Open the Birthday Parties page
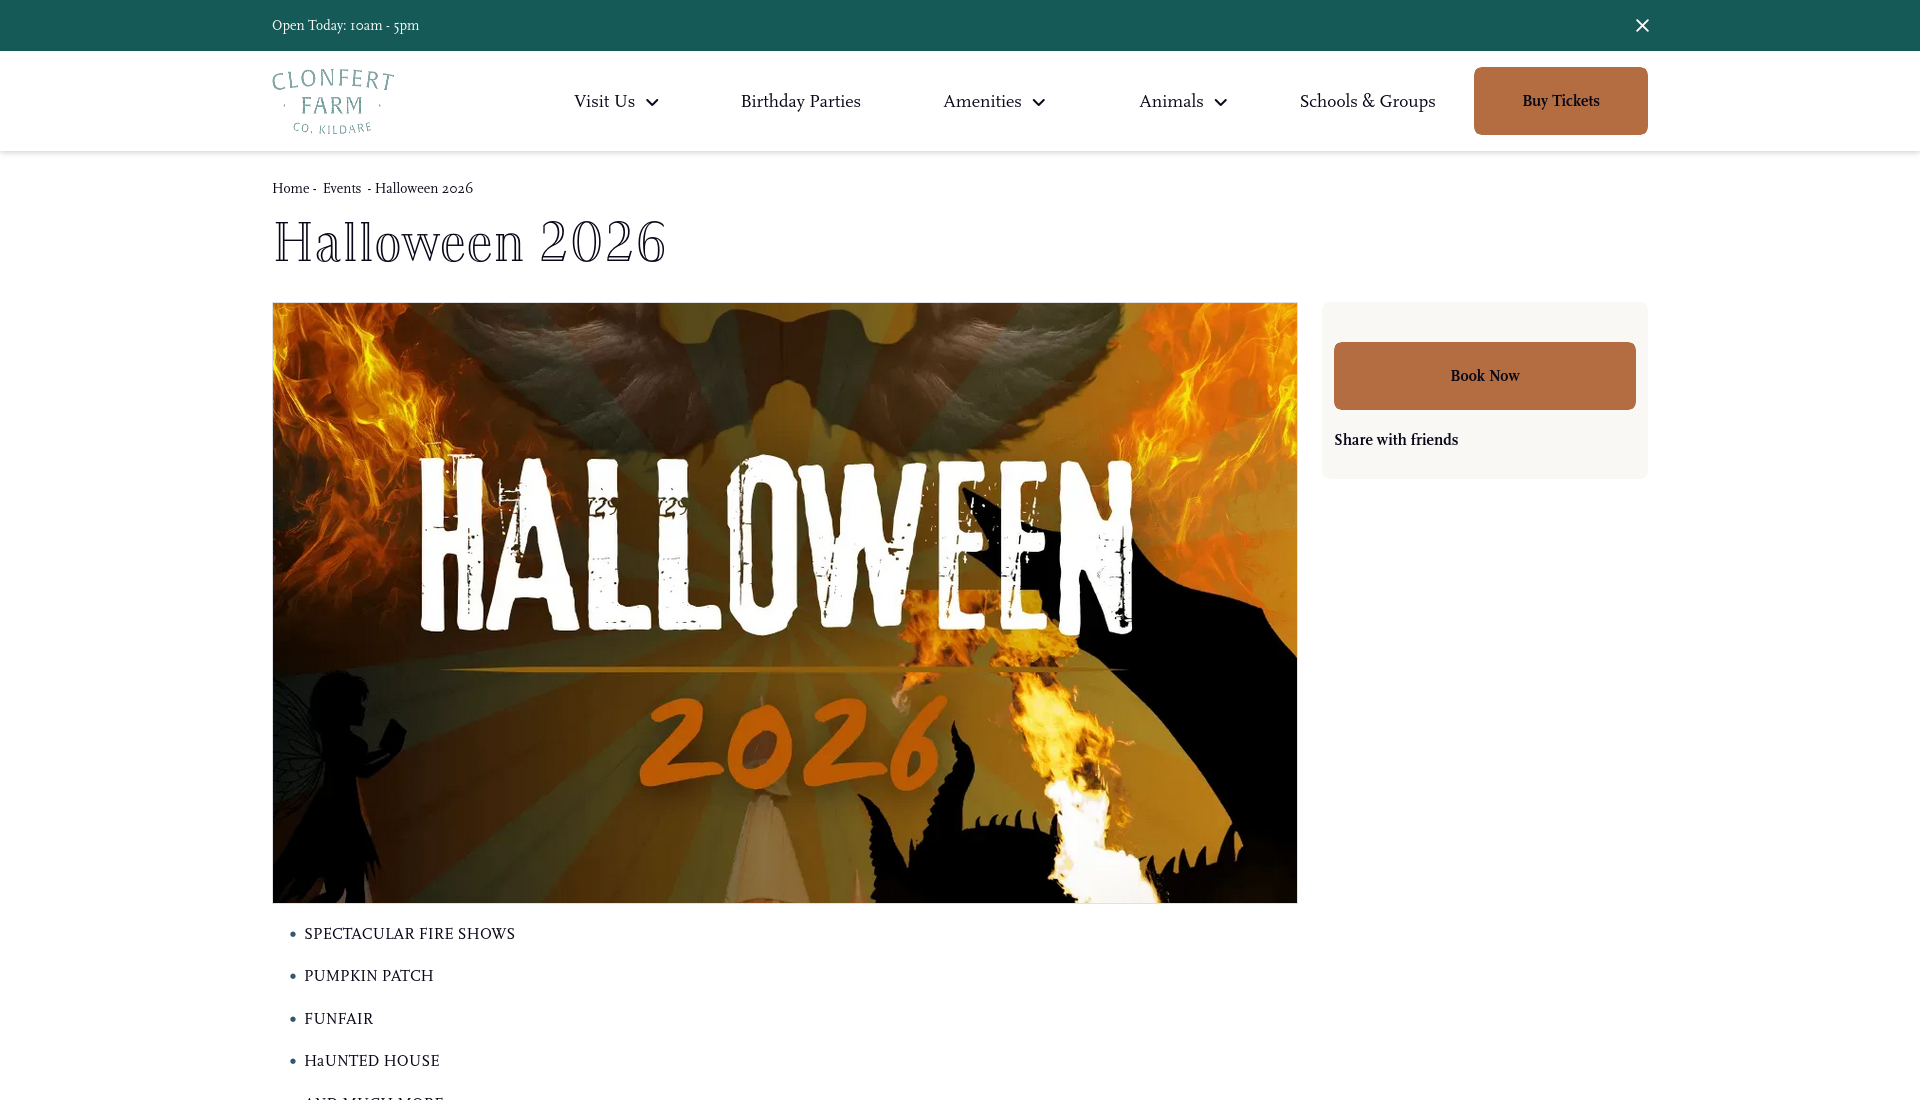 [800, 101]
